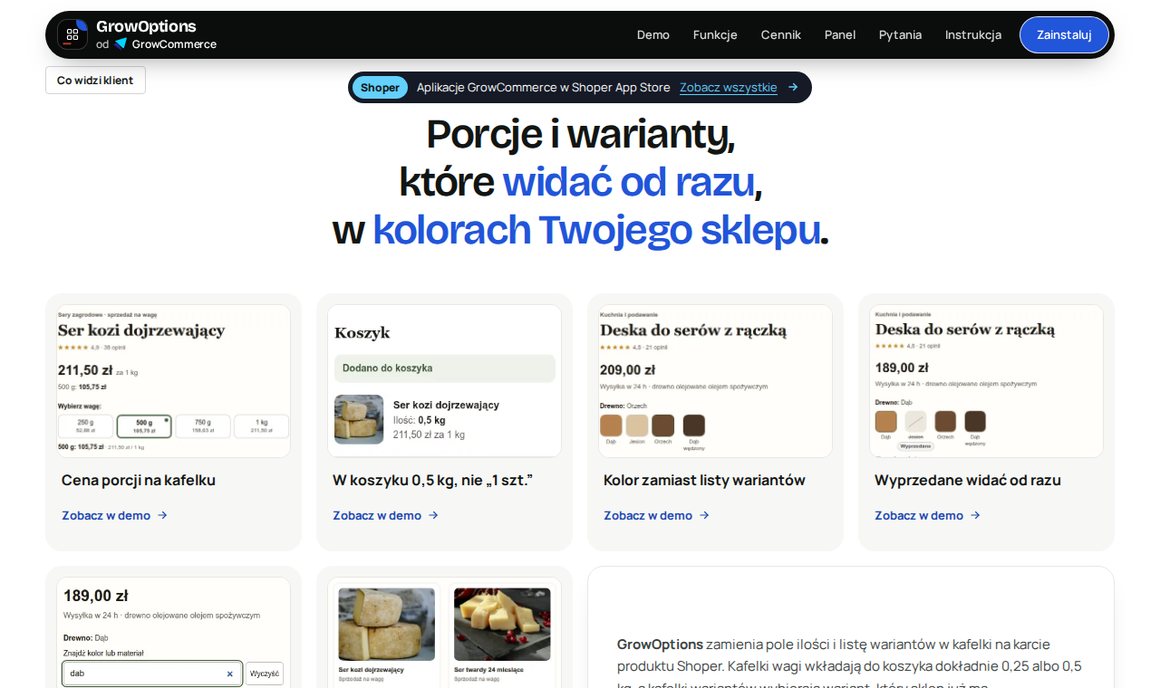Click arrow in 'Cena porcji na kafelku' demo link
1160x688 pixels.
(162, 516)
